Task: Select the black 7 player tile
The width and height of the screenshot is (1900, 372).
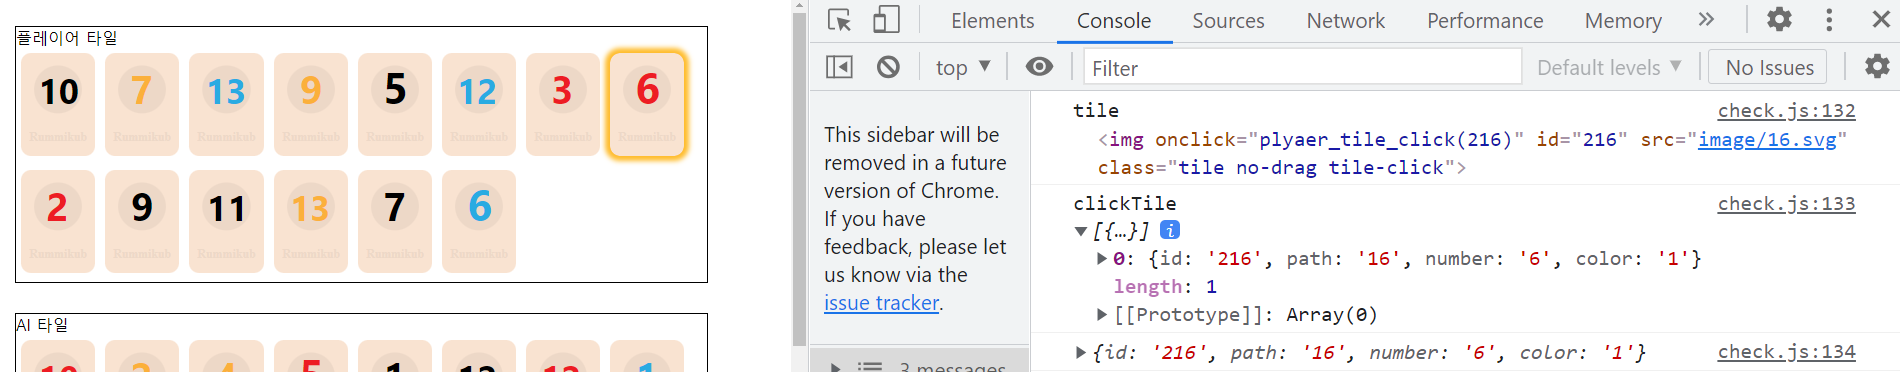Action: tap(395, 221)
